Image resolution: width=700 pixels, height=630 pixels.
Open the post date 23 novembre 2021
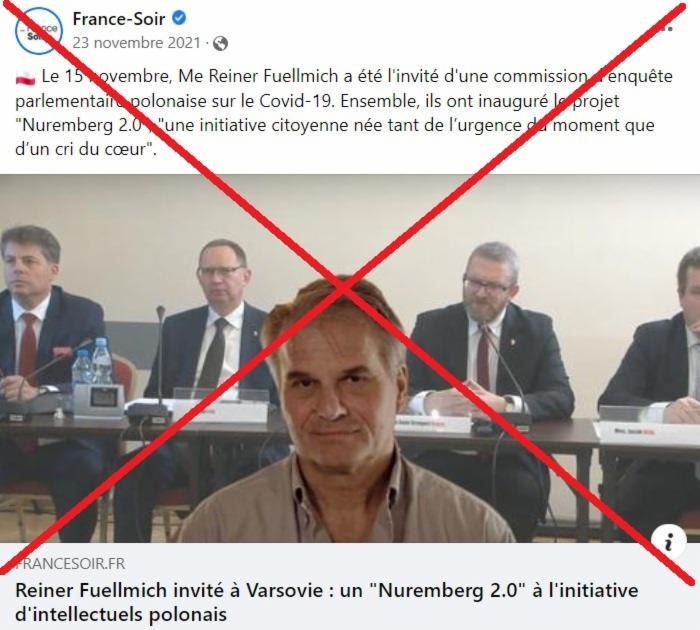coord(137,43)
